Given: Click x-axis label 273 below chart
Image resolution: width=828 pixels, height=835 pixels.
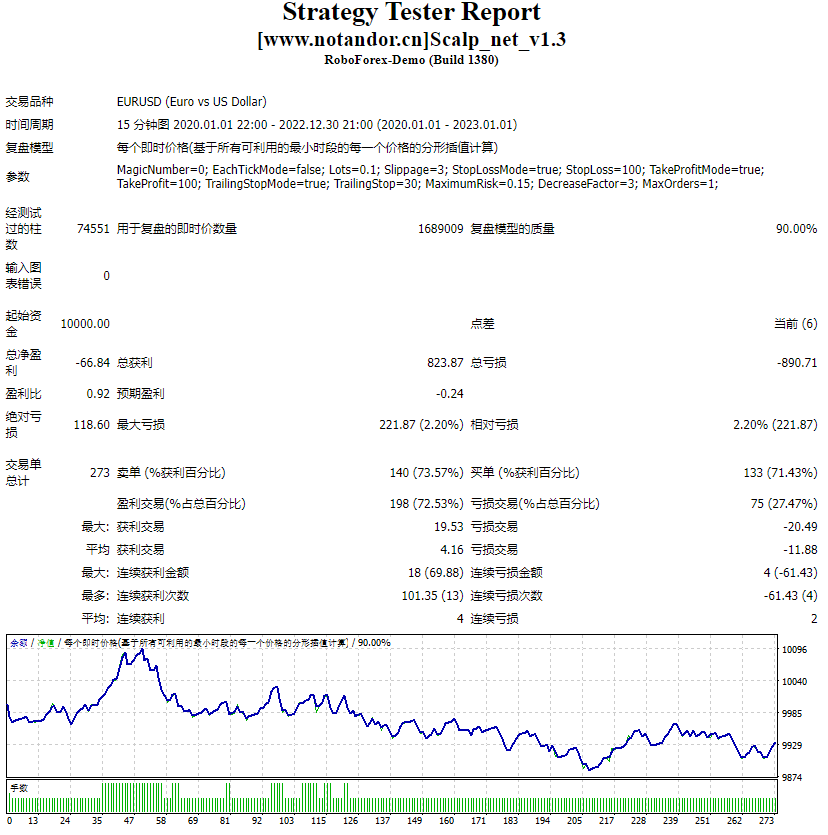Looking at the screenshot, I should [766, 821].
